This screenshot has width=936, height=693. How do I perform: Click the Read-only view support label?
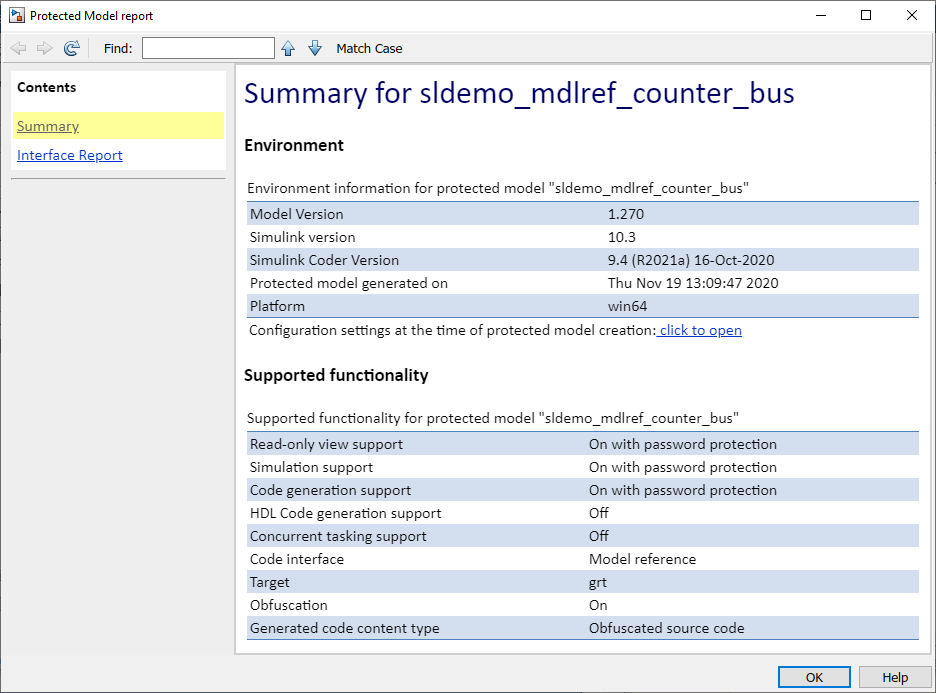327,444
